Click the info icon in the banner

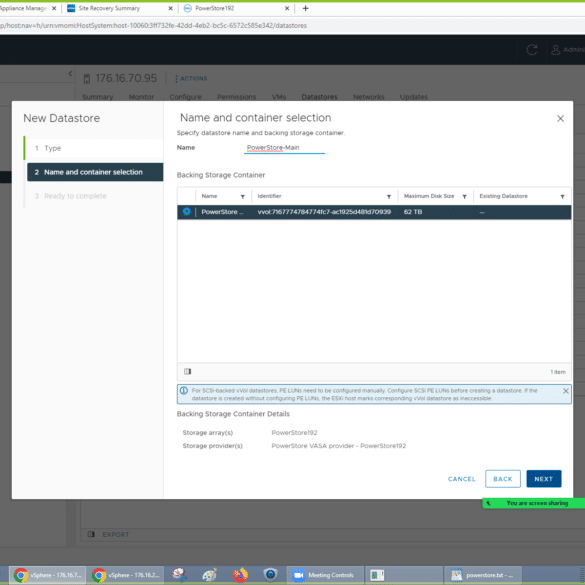(184, 391)
